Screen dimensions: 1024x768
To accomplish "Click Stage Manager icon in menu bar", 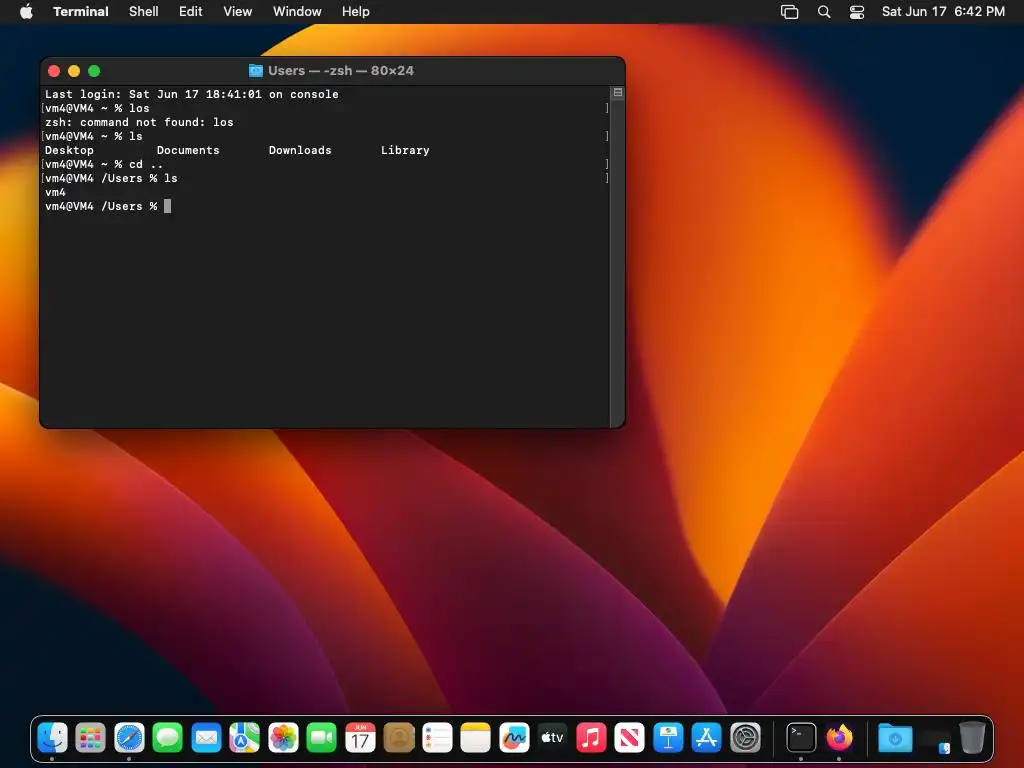I will point(790,12).
